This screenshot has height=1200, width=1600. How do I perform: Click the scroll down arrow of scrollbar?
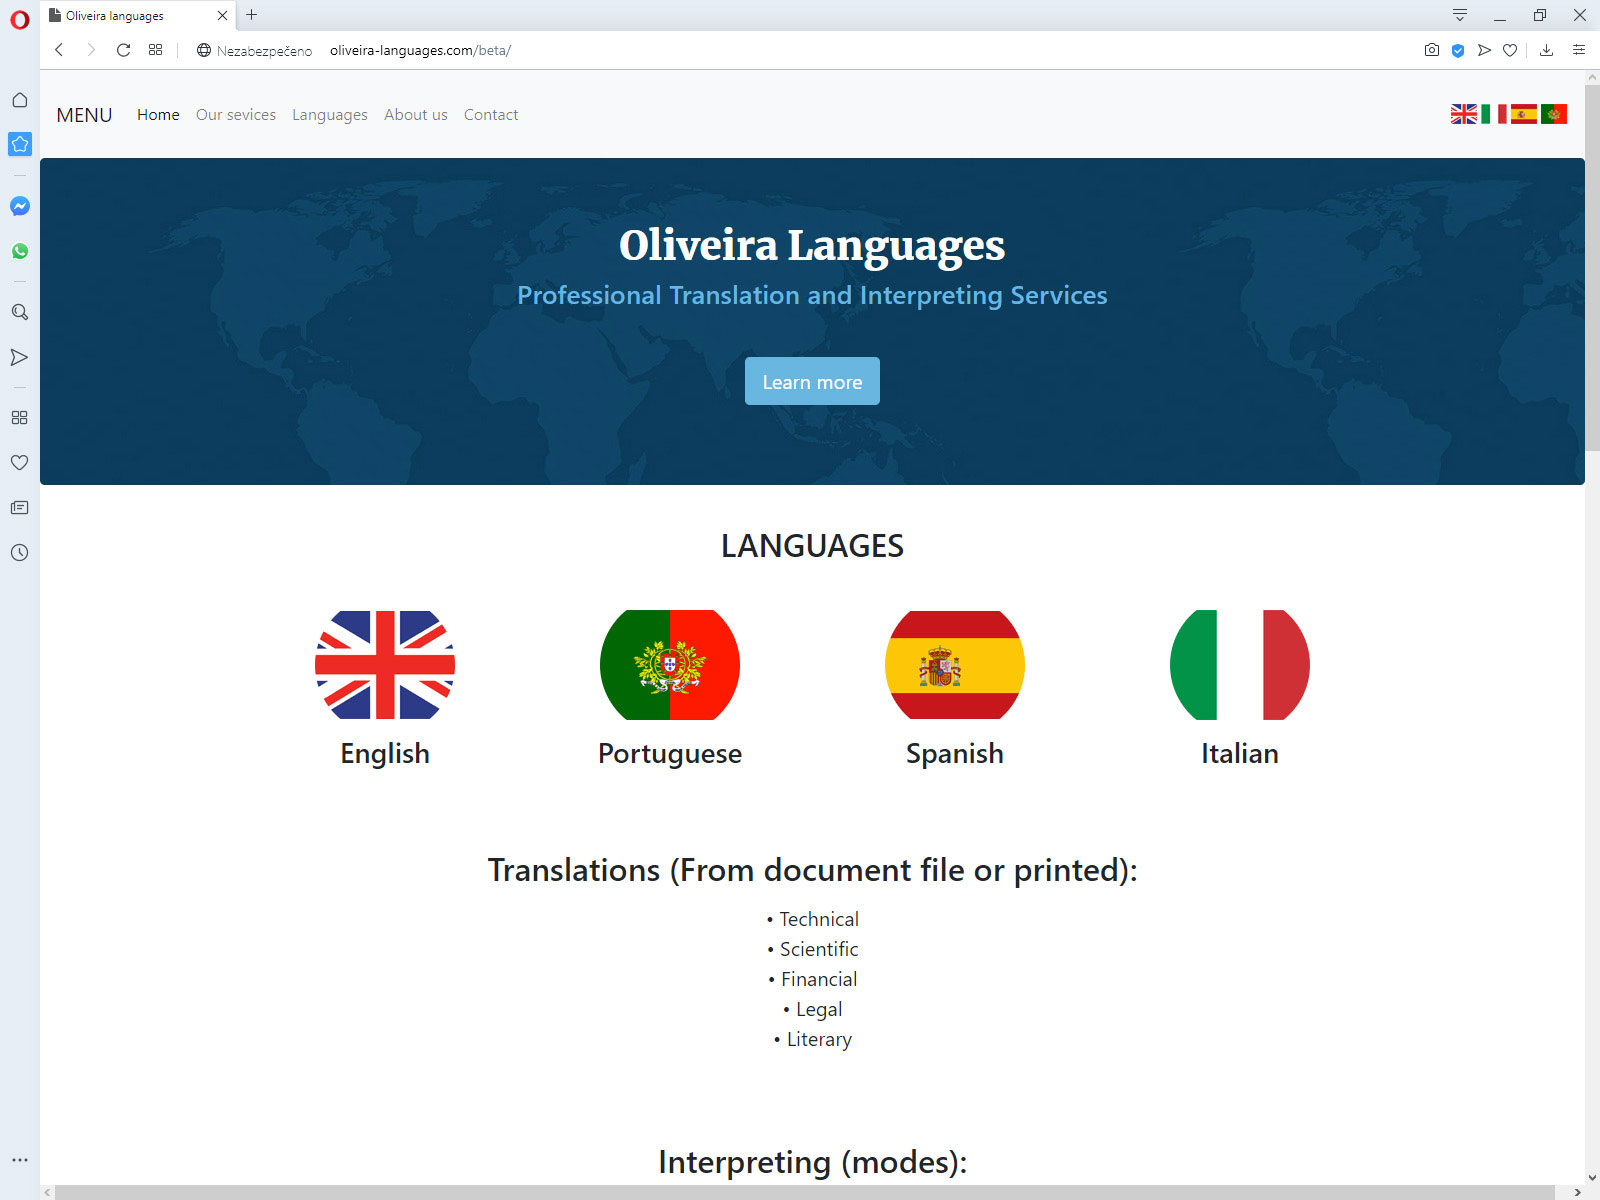coord(1592,1178)
